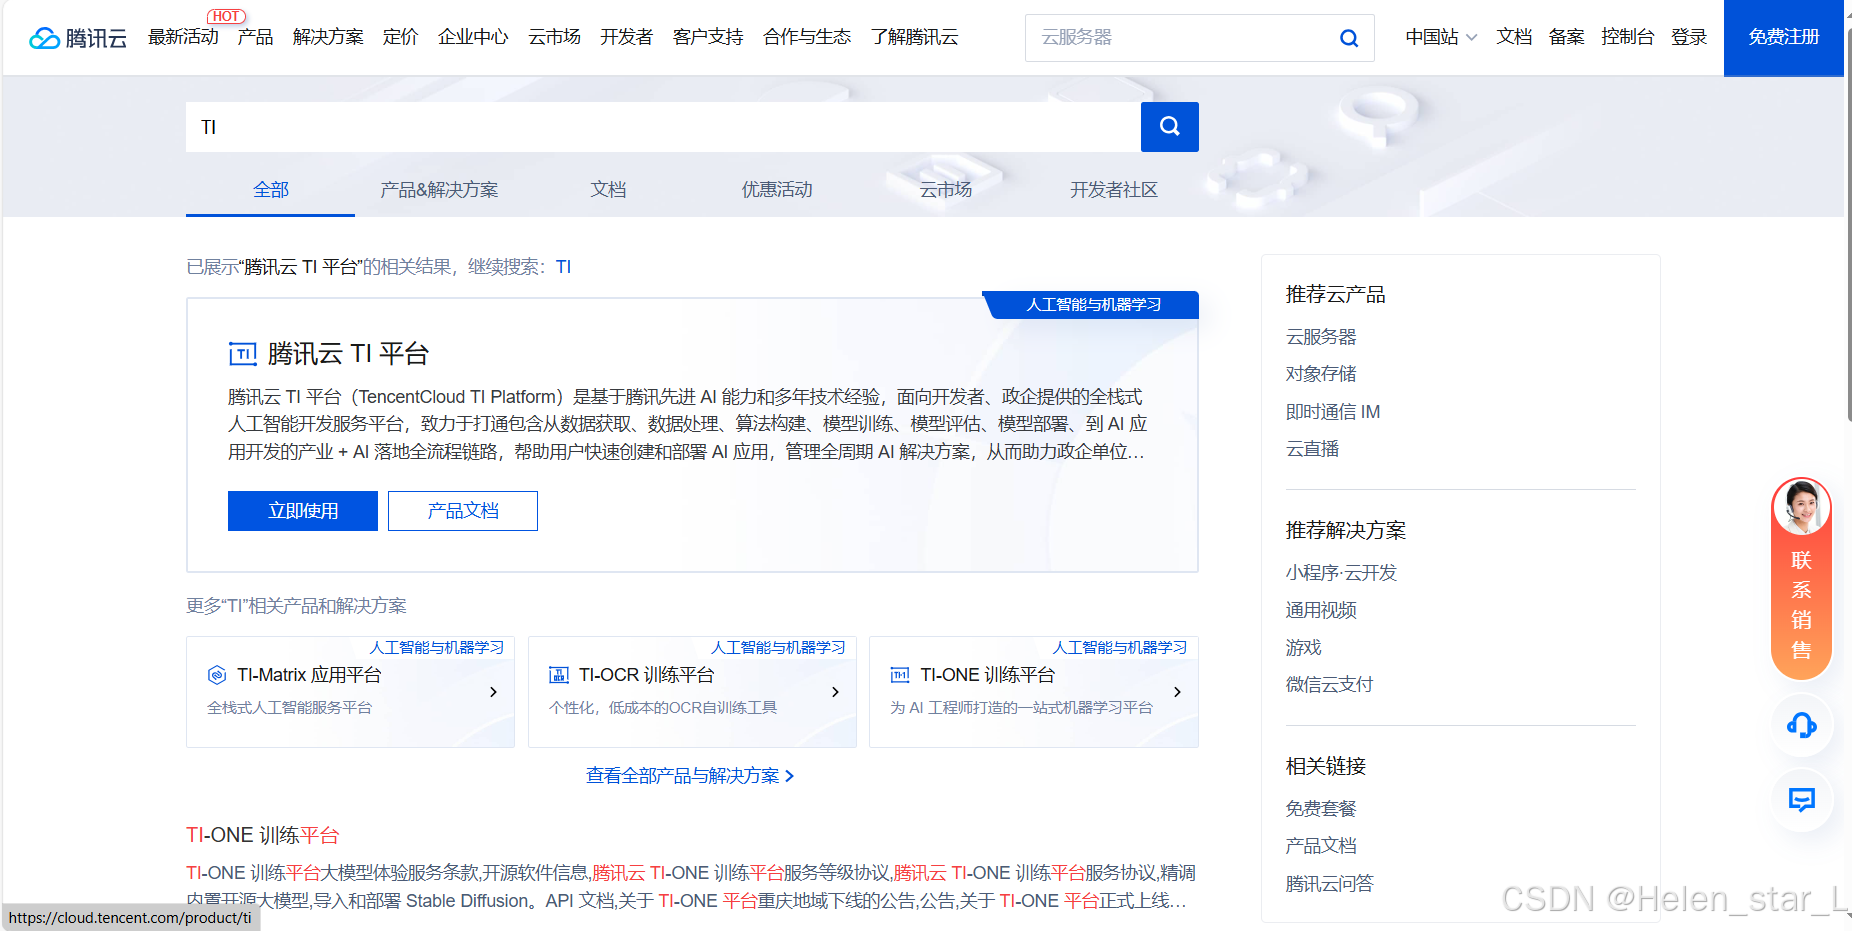Image resolution: width=1852 pixels, height=931 pixels.
Task: Open the 云市场 top menu item
Action: point(554,37)
